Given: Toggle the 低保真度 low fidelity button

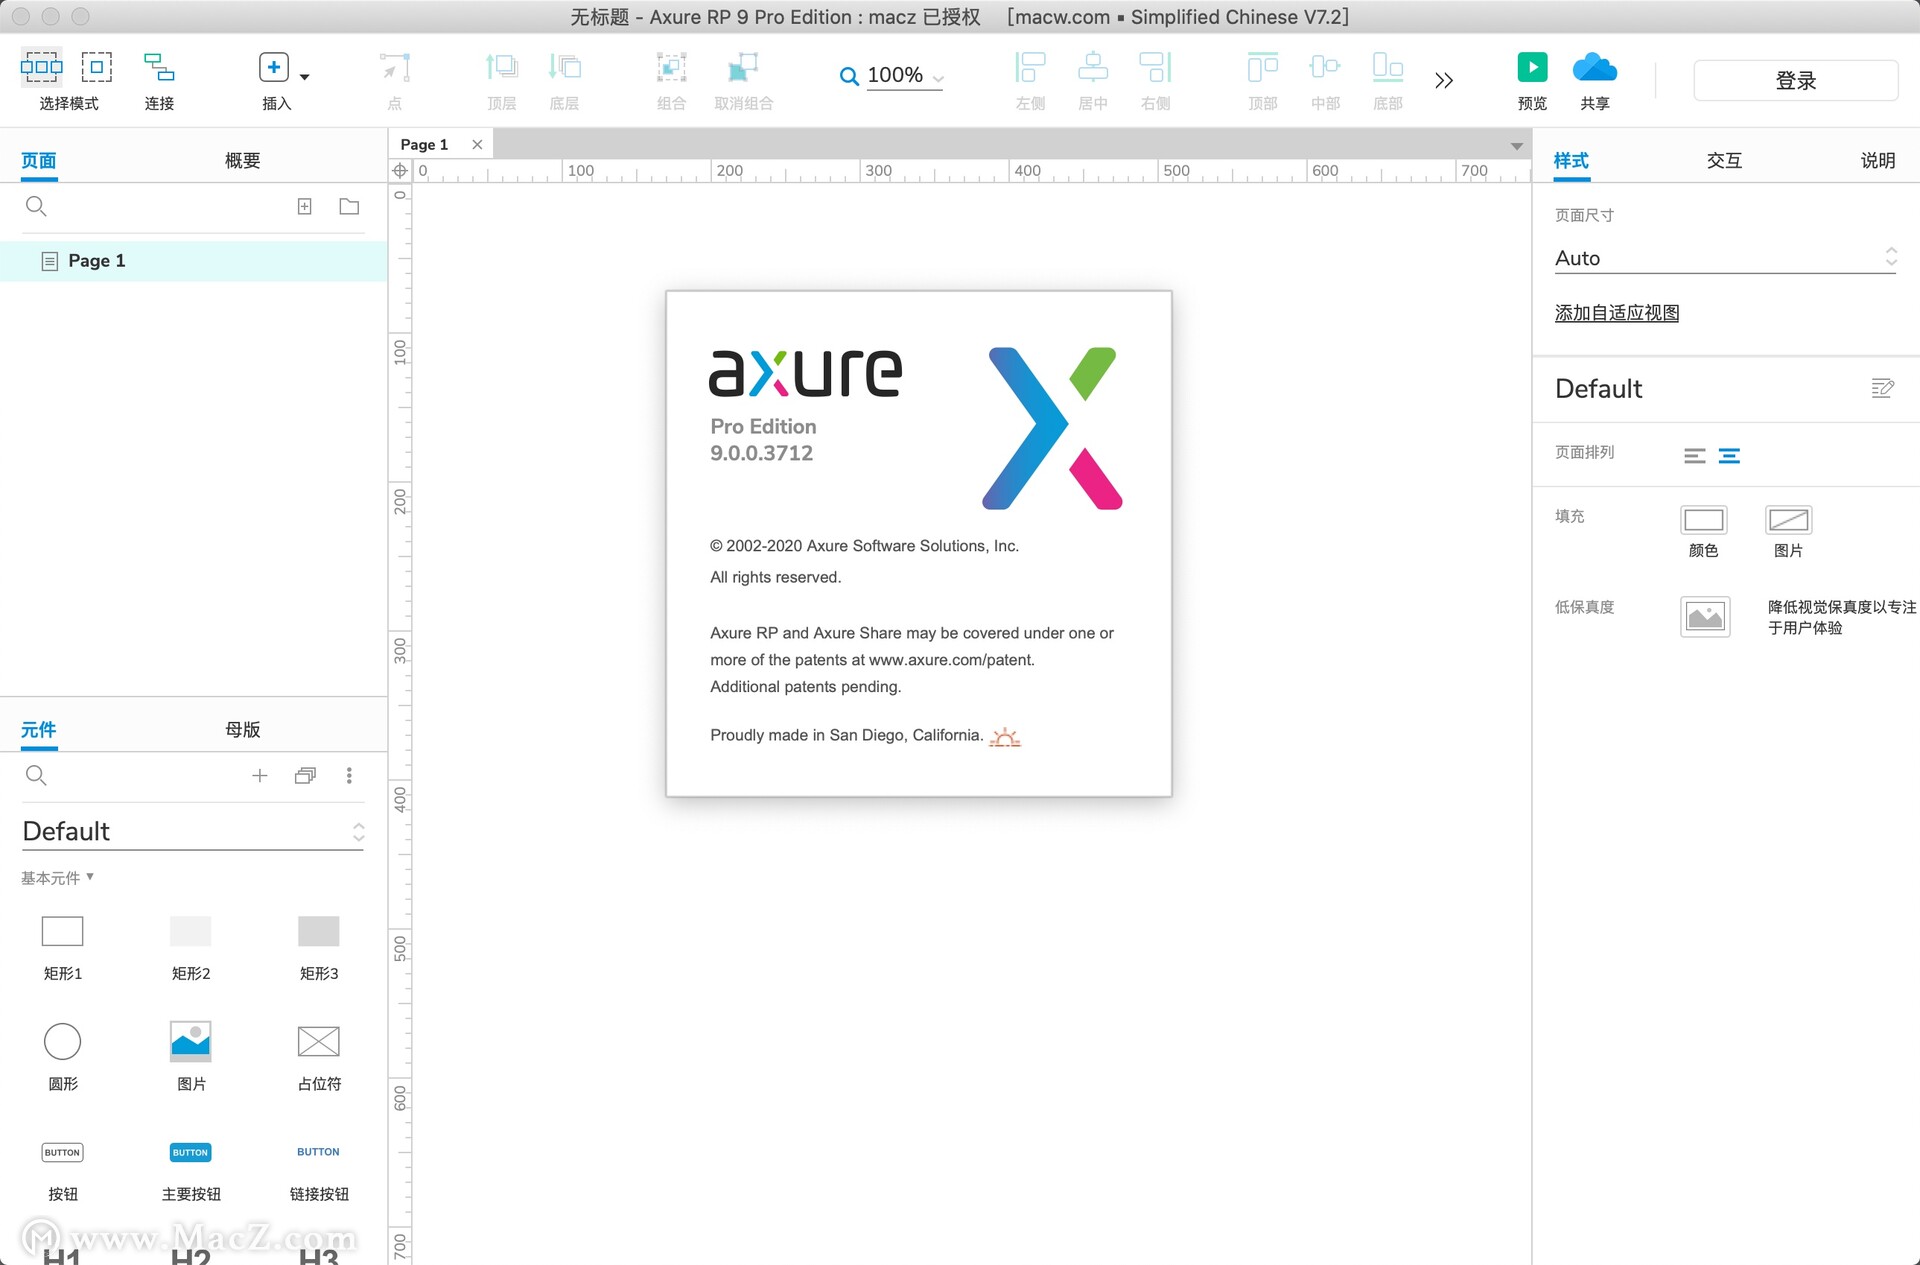Looking at the screenshot, I should coord(1705,617).
